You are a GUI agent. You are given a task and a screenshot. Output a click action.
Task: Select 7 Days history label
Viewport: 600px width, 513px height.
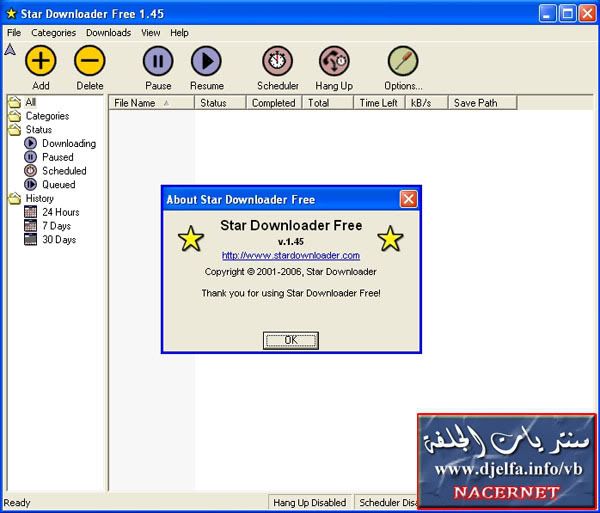pyautogui.click(x=57, y=226)
